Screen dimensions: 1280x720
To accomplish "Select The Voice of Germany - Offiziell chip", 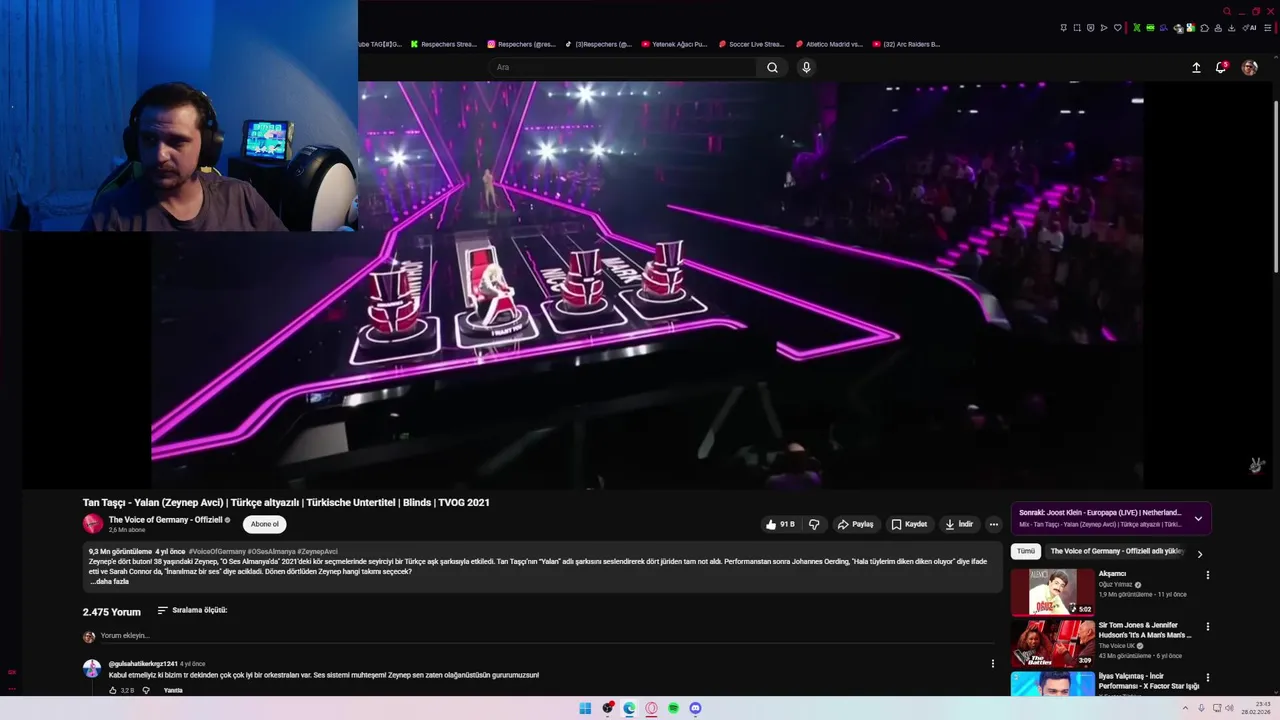I will click(x=1116, y=551).
